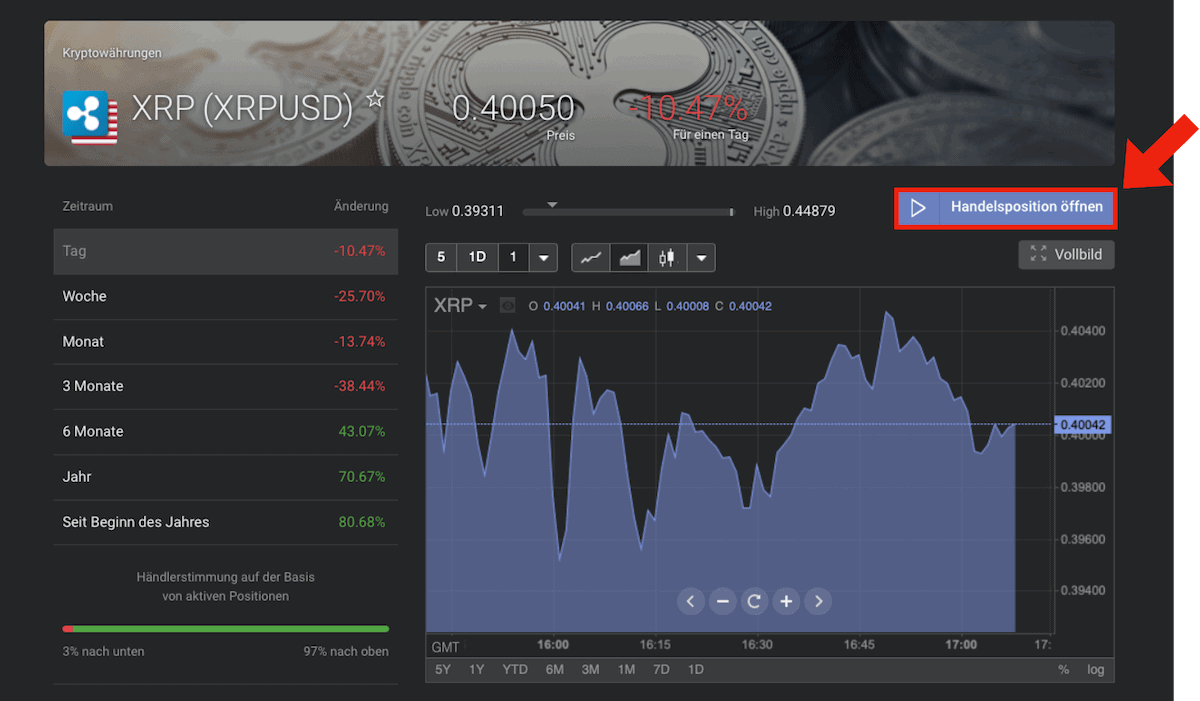This screenshot has width=1200, height=701.
Task: Enable logarithmic scale with log toggle
Action: click(x=1095, y=669)
